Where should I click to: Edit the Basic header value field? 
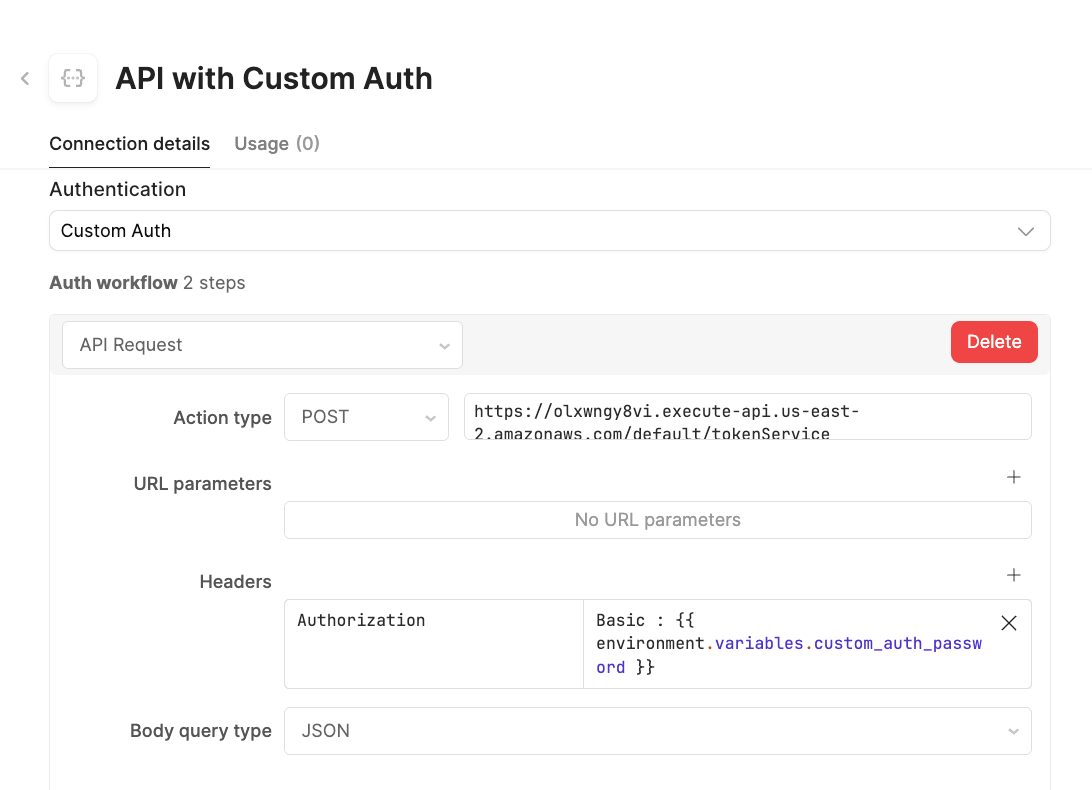788,643
